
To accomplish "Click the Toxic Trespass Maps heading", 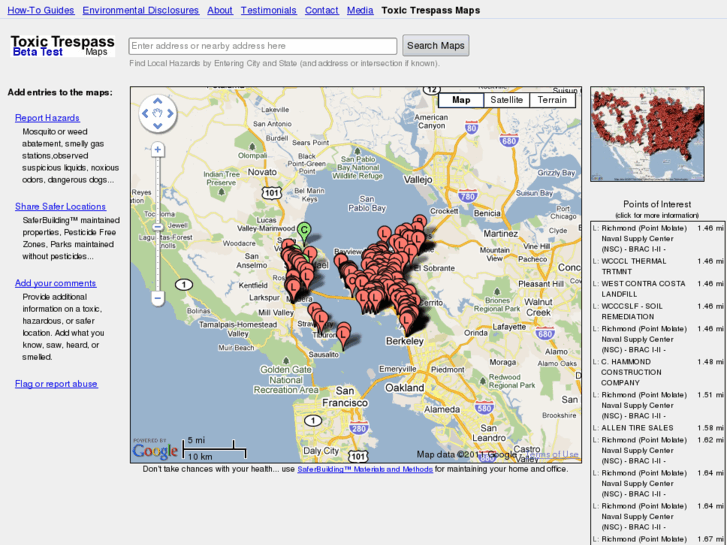I will (431, 10).
